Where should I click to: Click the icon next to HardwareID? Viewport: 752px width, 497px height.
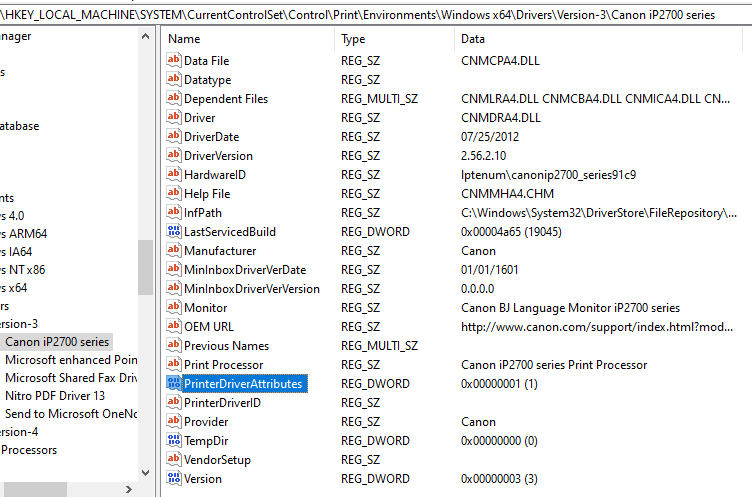point(174,174)
